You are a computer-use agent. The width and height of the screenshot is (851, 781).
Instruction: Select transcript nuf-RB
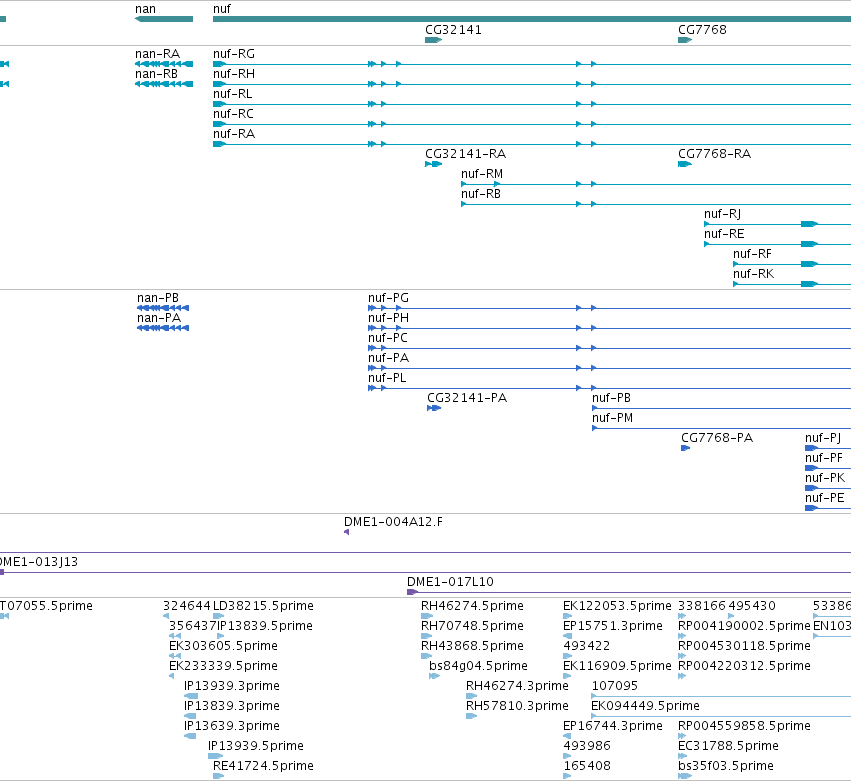click(x=481, y=194)
